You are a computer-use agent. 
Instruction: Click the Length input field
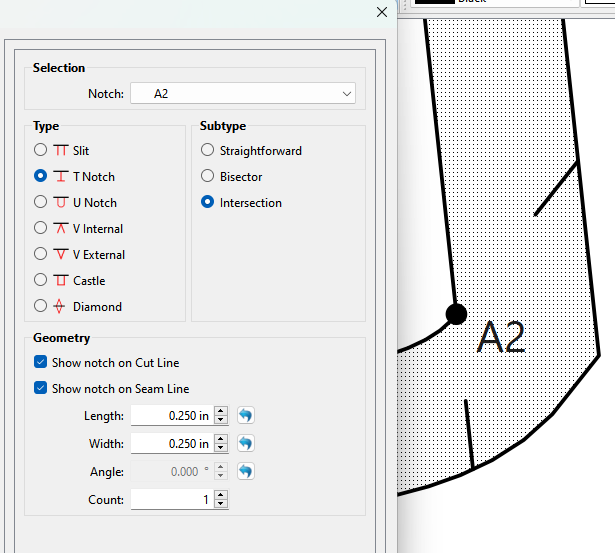[x=170, y=415]
